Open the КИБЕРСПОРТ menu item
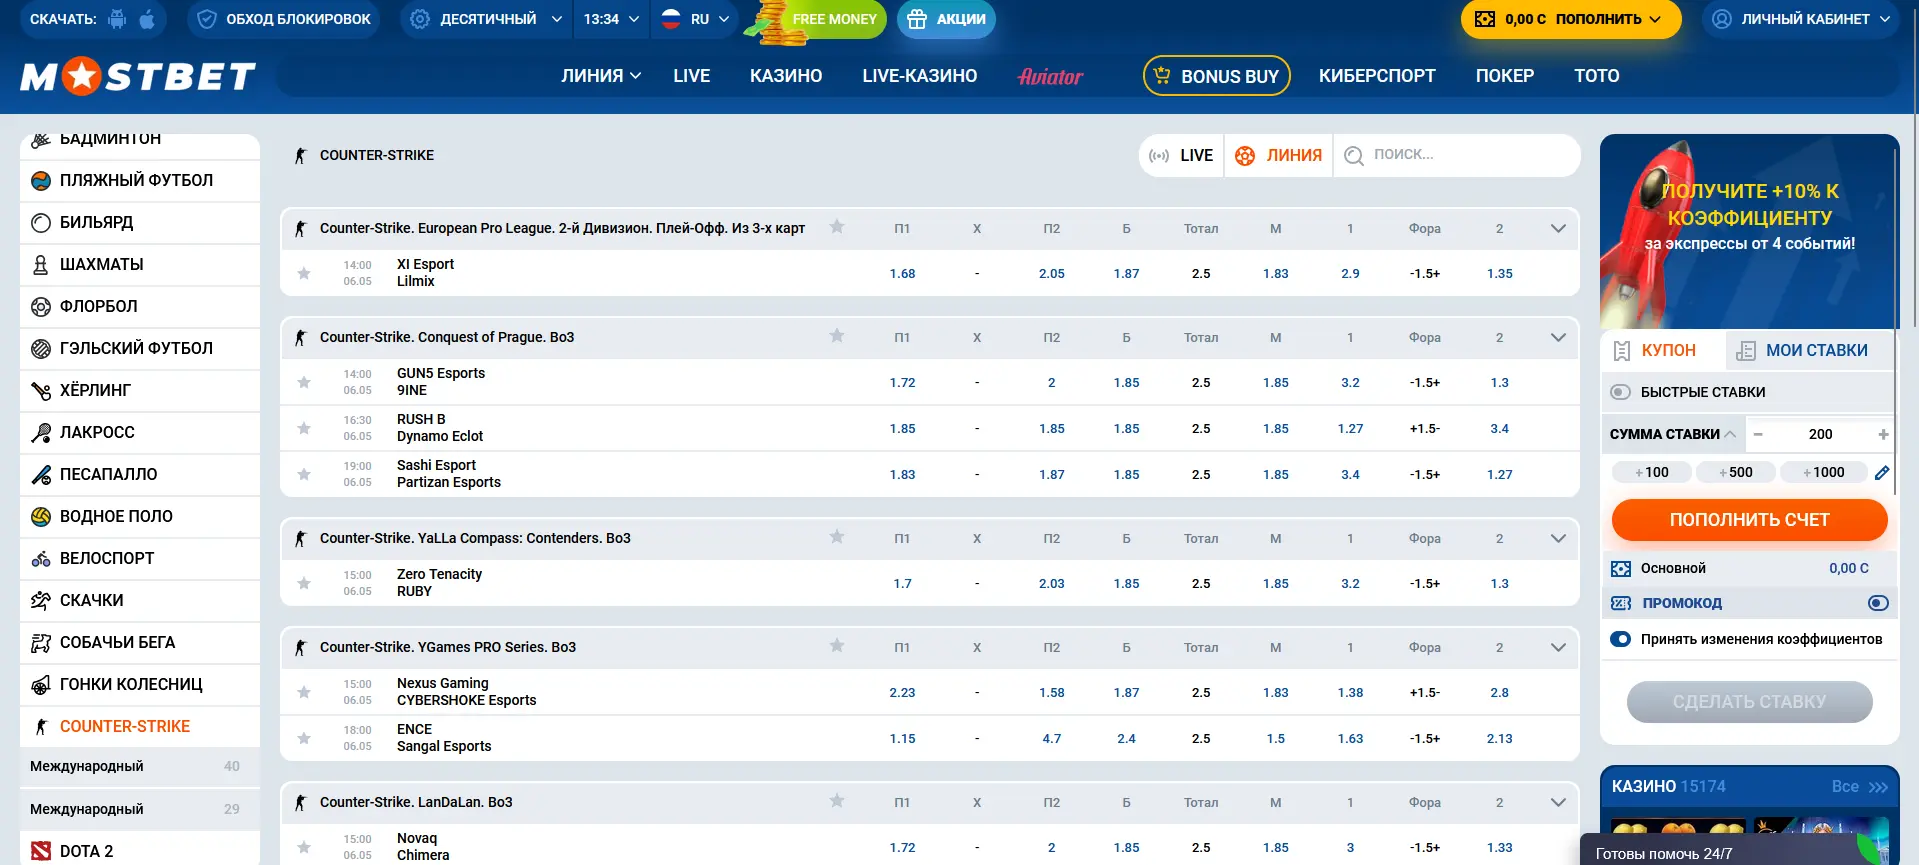This screenshot has width=1919, height=865. coord(1377,76)
